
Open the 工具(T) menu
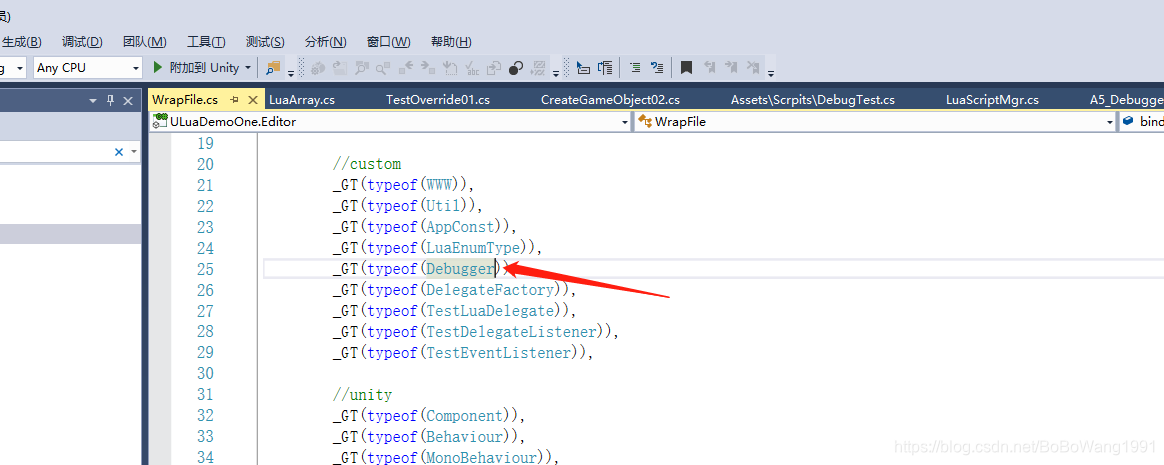tap(206, 42)
